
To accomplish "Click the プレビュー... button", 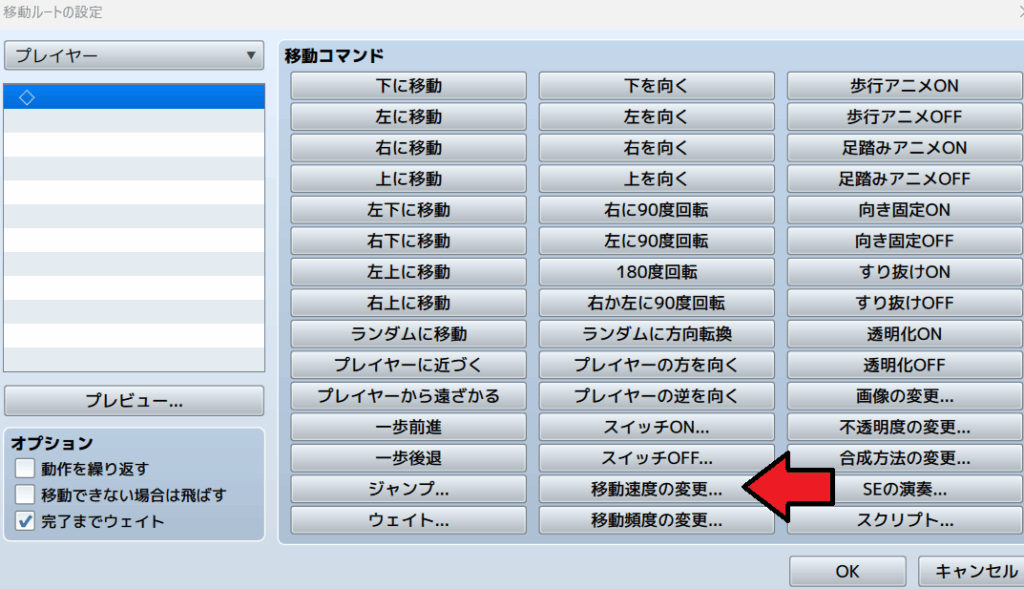I will (x=134, y=400).
